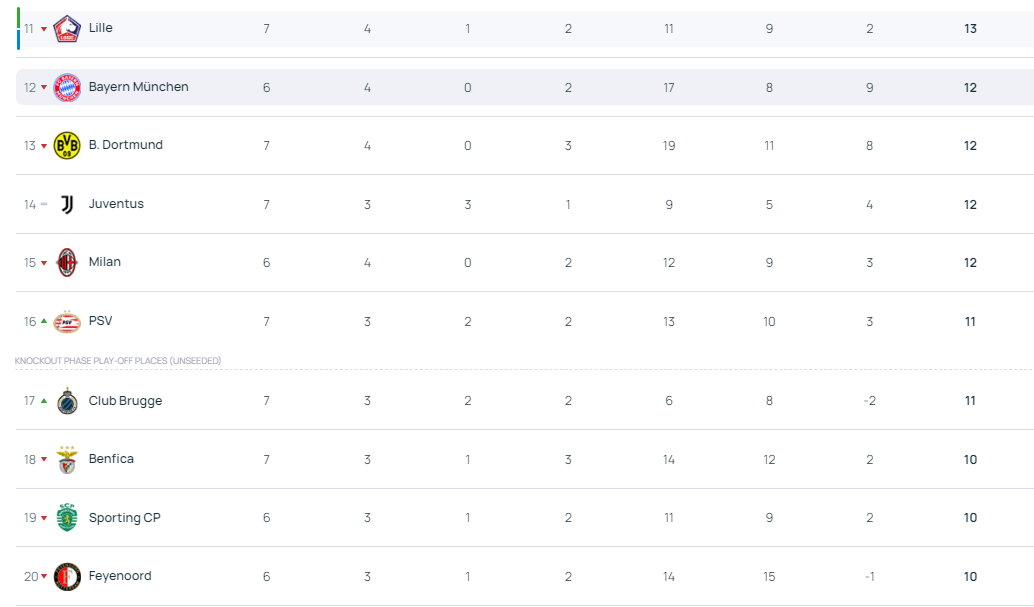Click the PSV club badge

67,321
